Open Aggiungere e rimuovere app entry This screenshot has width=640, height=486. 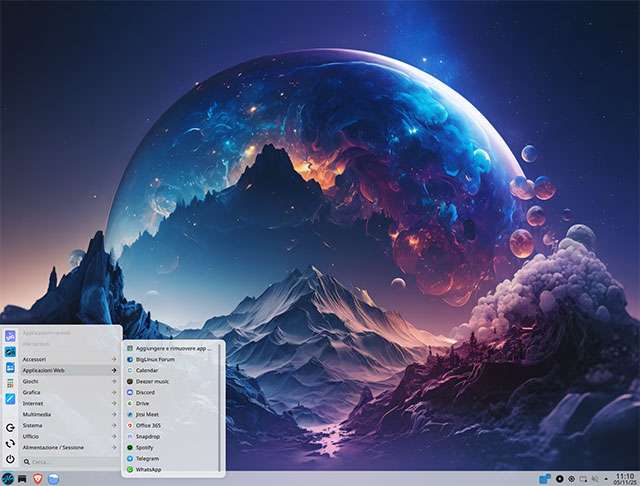(171, 348)
